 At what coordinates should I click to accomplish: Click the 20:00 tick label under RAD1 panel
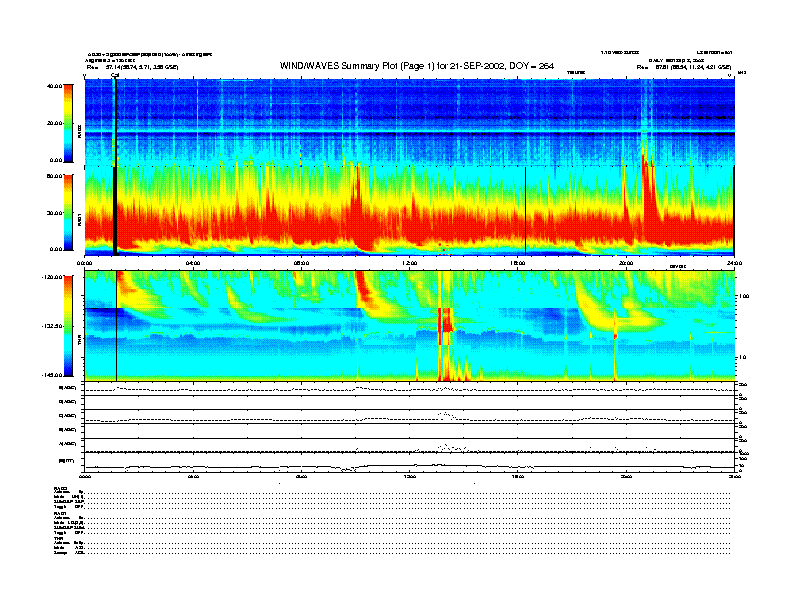(626, 263)
